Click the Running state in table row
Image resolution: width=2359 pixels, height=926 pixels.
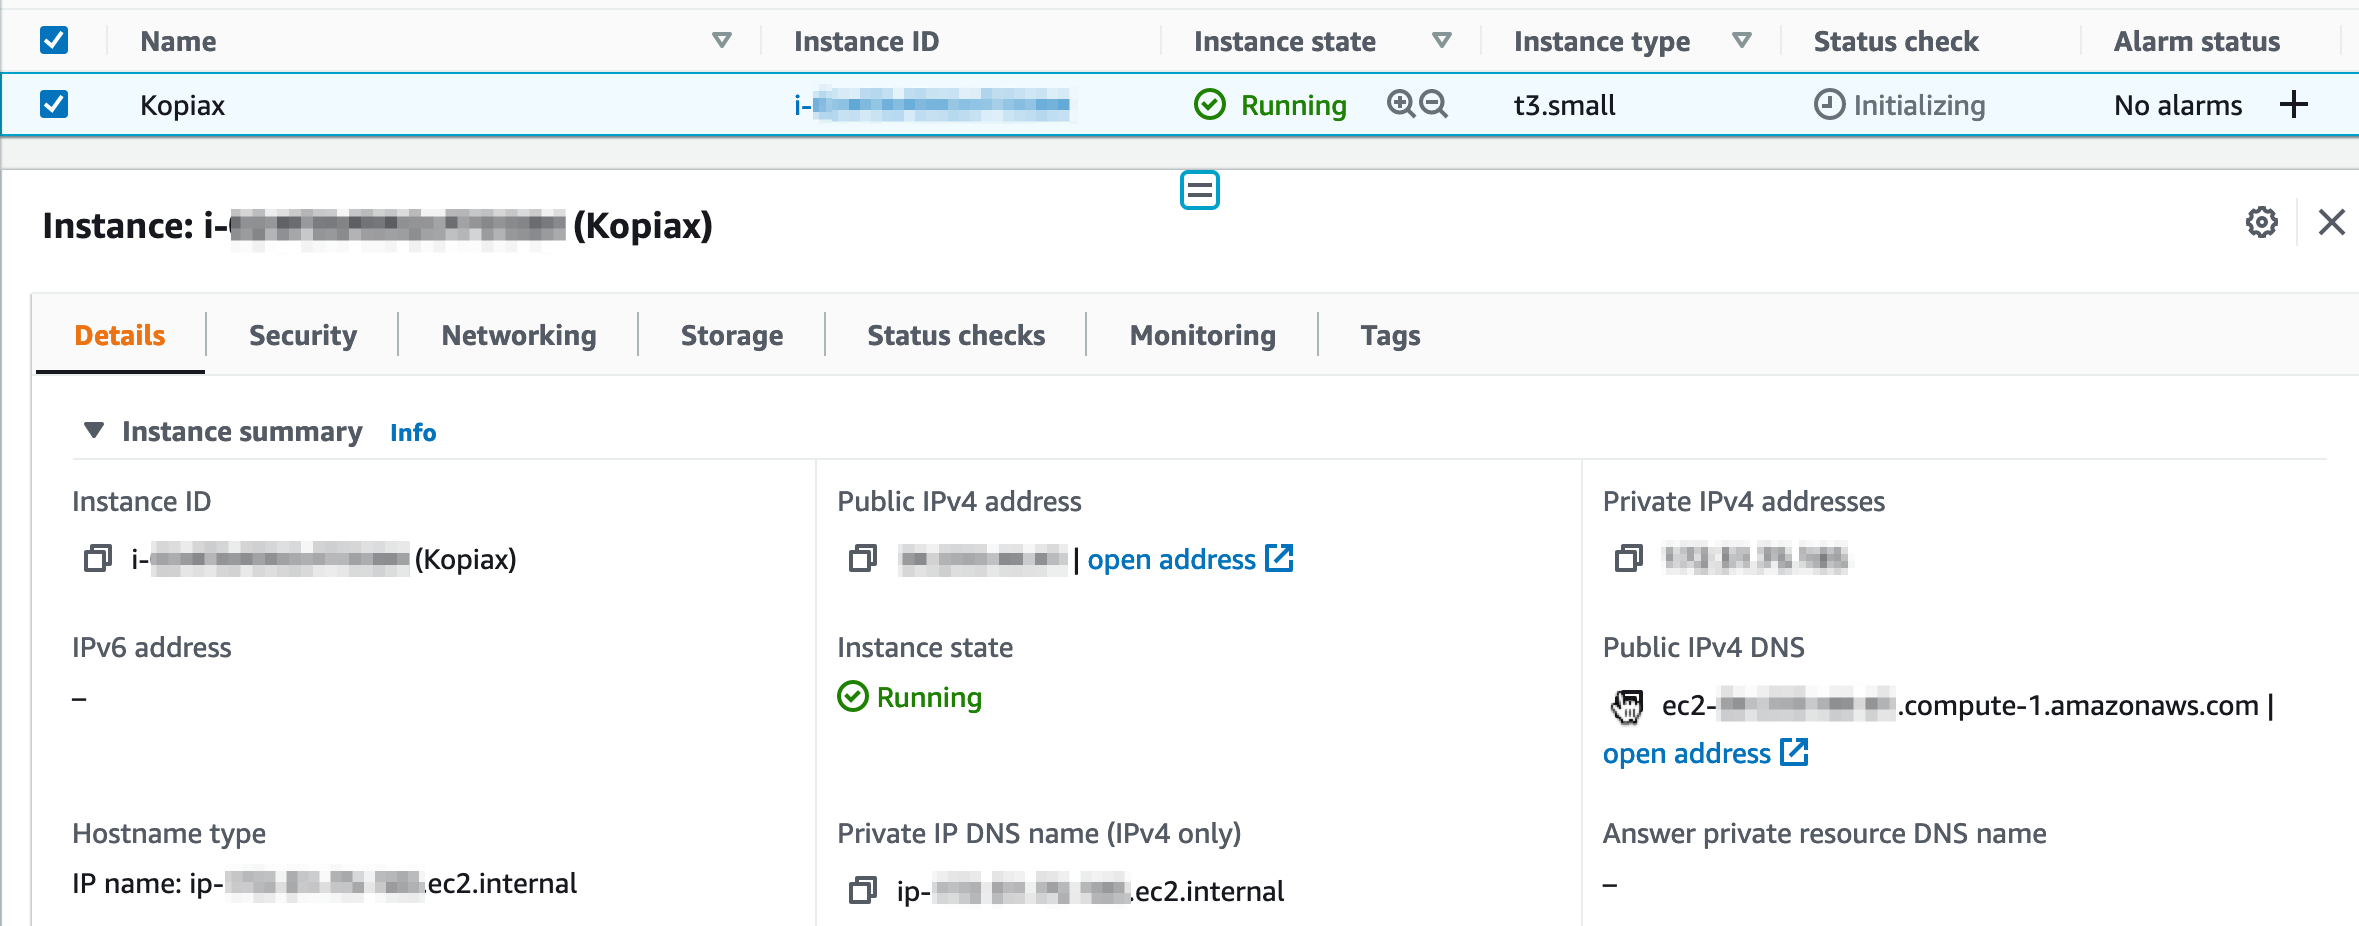click(x=1270, y=105)
